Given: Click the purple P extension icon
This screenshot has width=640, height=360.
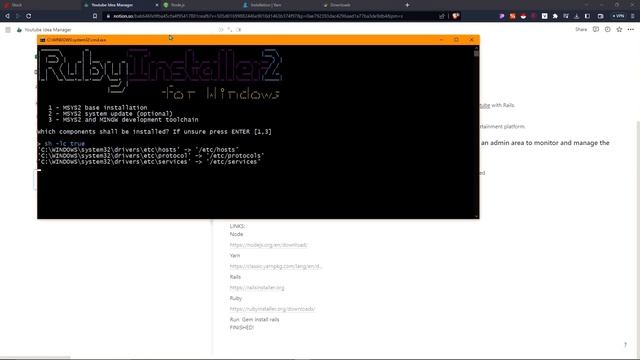Looking at the screenshot, I should click(x=502, y=16).
